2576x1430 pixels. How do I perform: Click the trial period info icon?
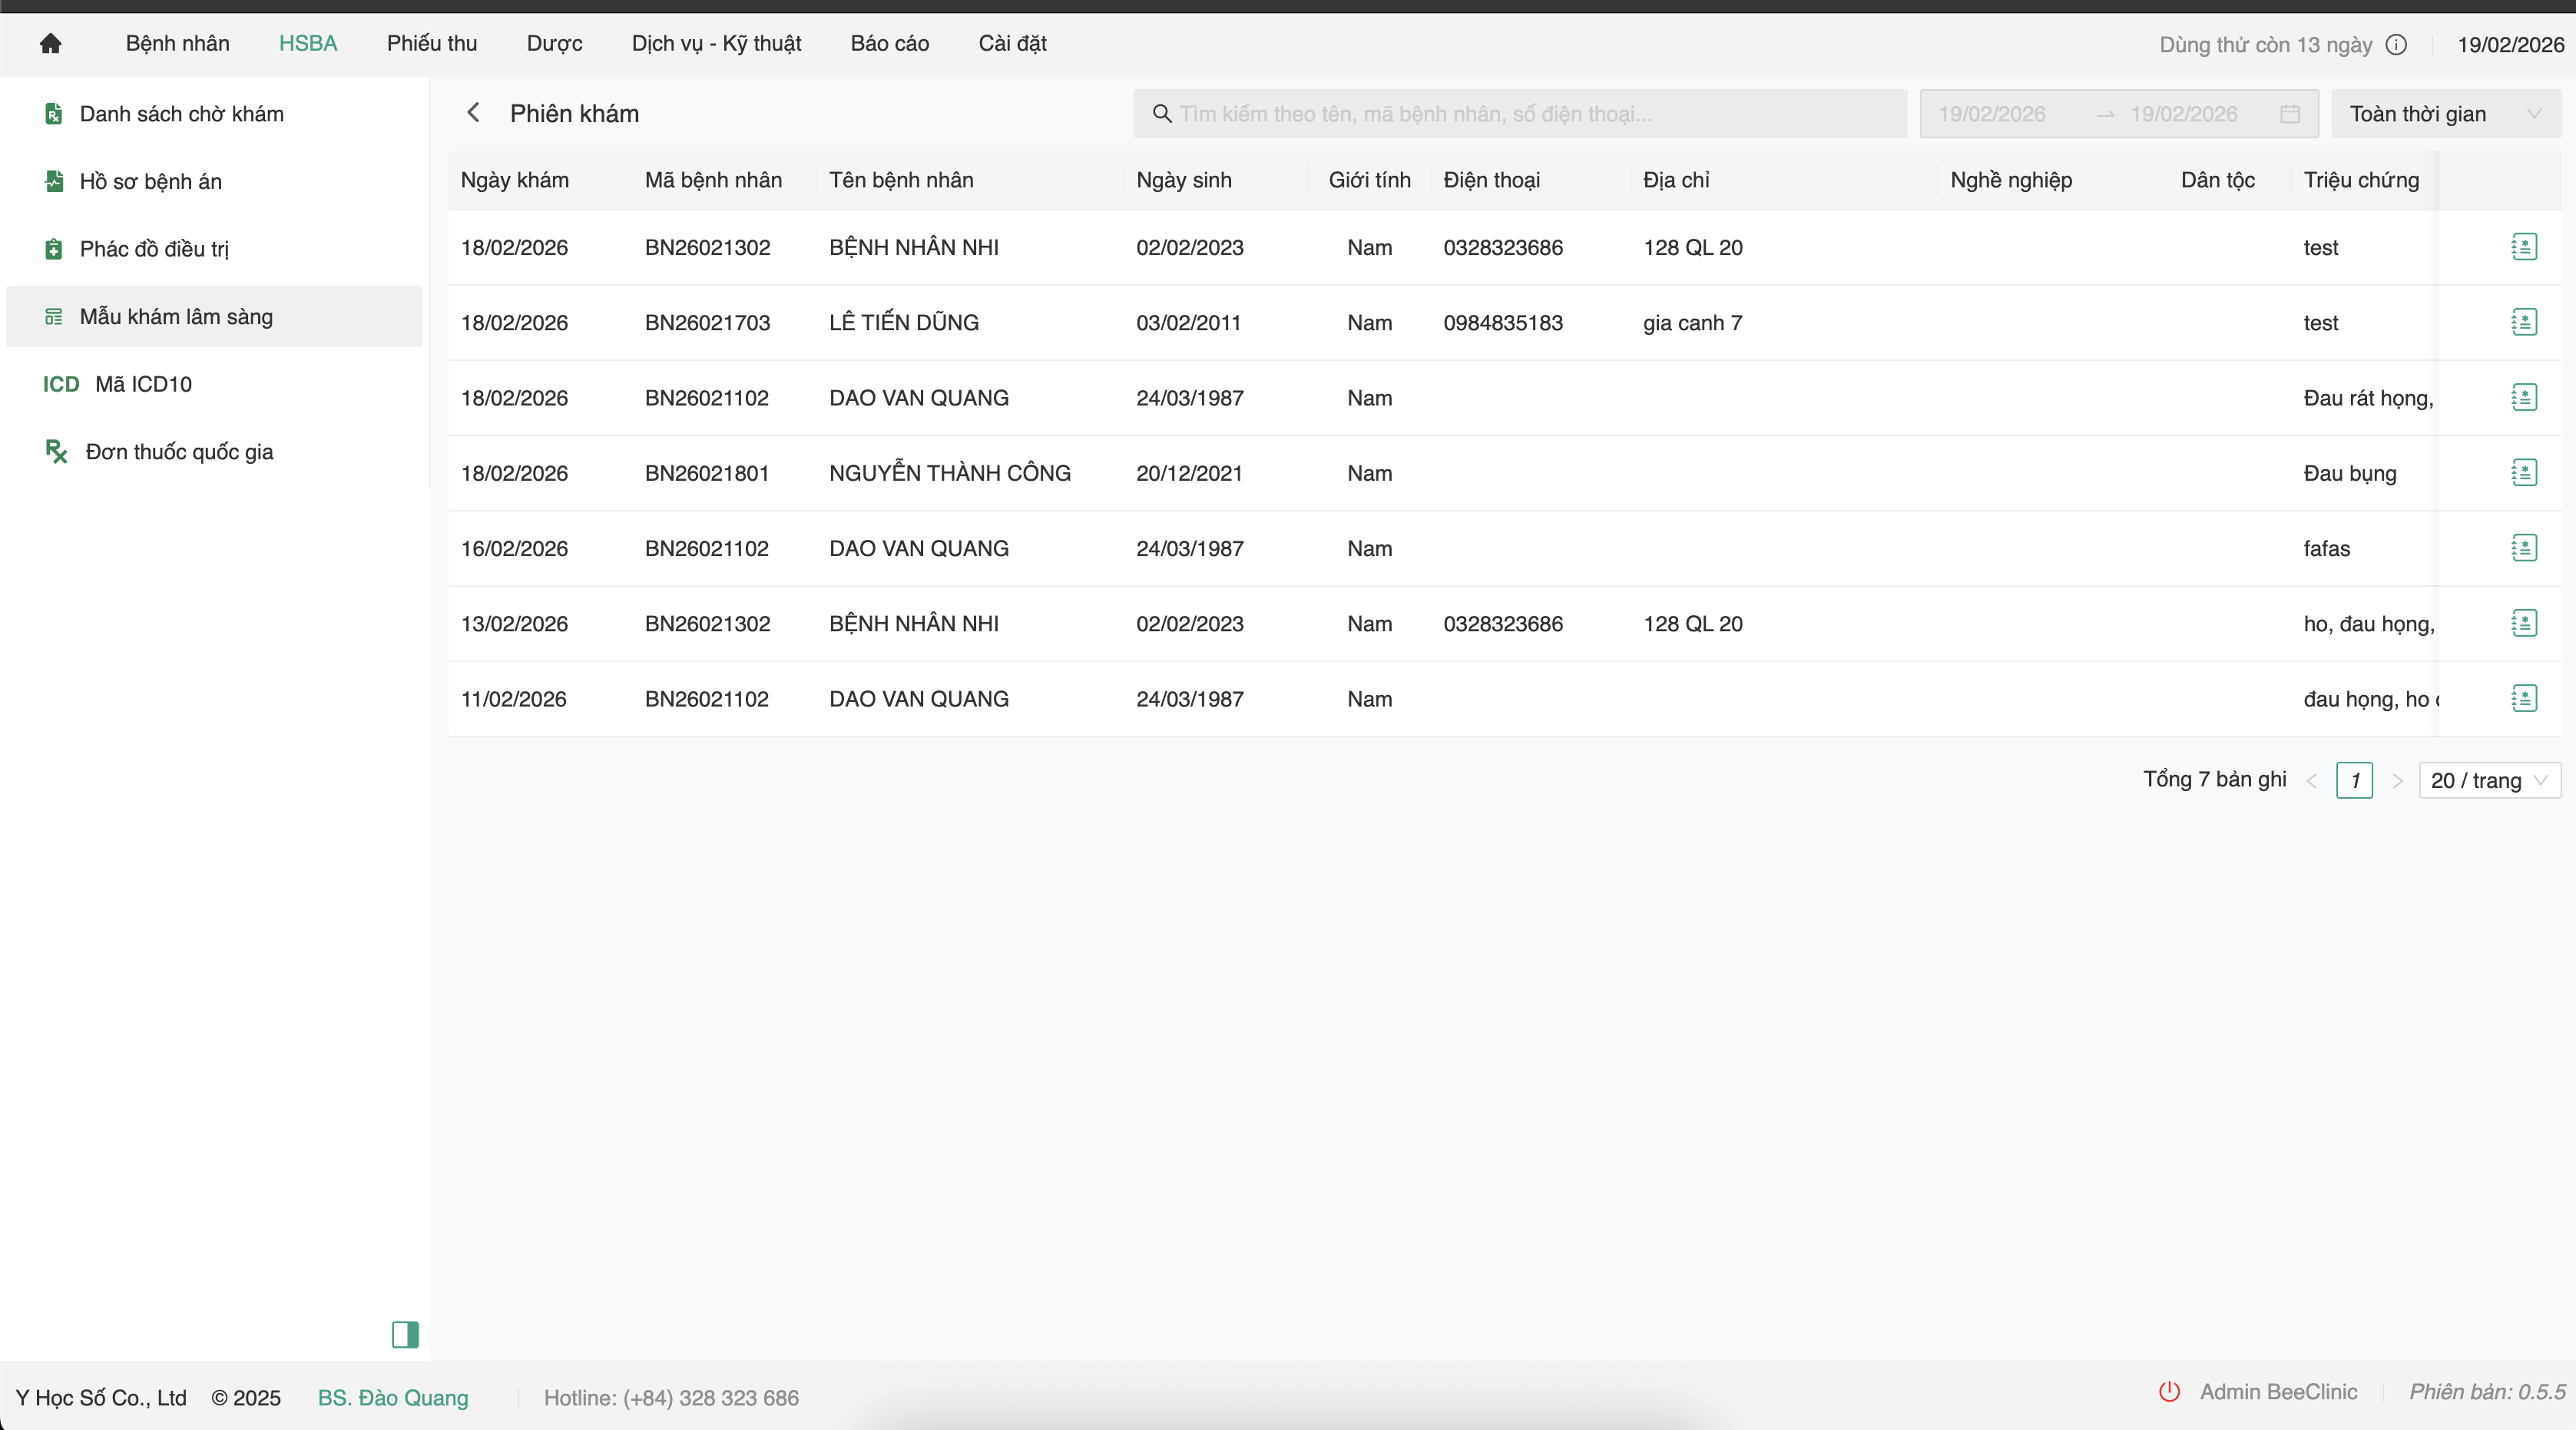(2396, 44)
